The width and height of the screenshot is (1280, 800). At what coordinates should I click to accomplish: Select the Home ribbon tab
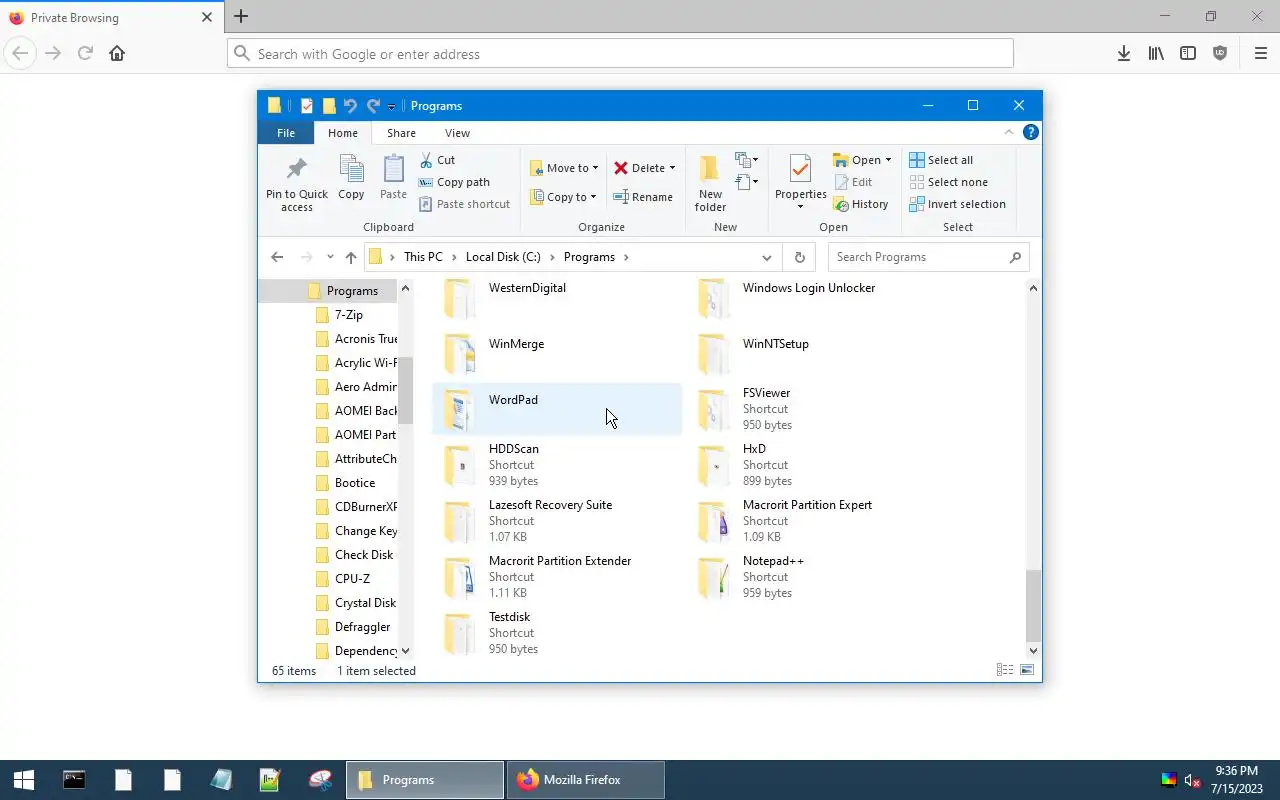343,133
